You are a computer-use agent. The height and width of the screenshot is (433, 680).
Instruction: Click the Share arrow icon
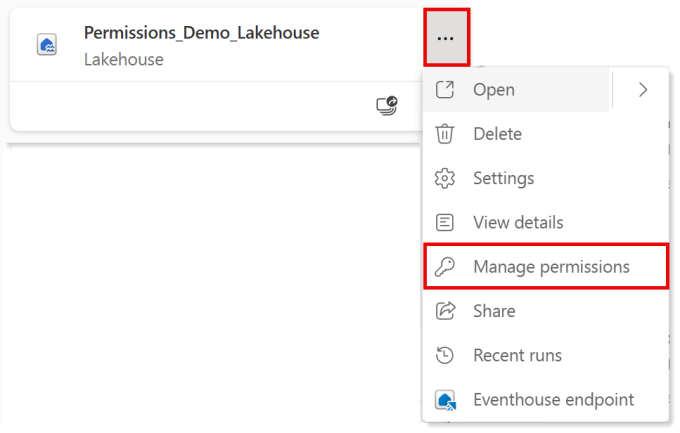(445, 311)
